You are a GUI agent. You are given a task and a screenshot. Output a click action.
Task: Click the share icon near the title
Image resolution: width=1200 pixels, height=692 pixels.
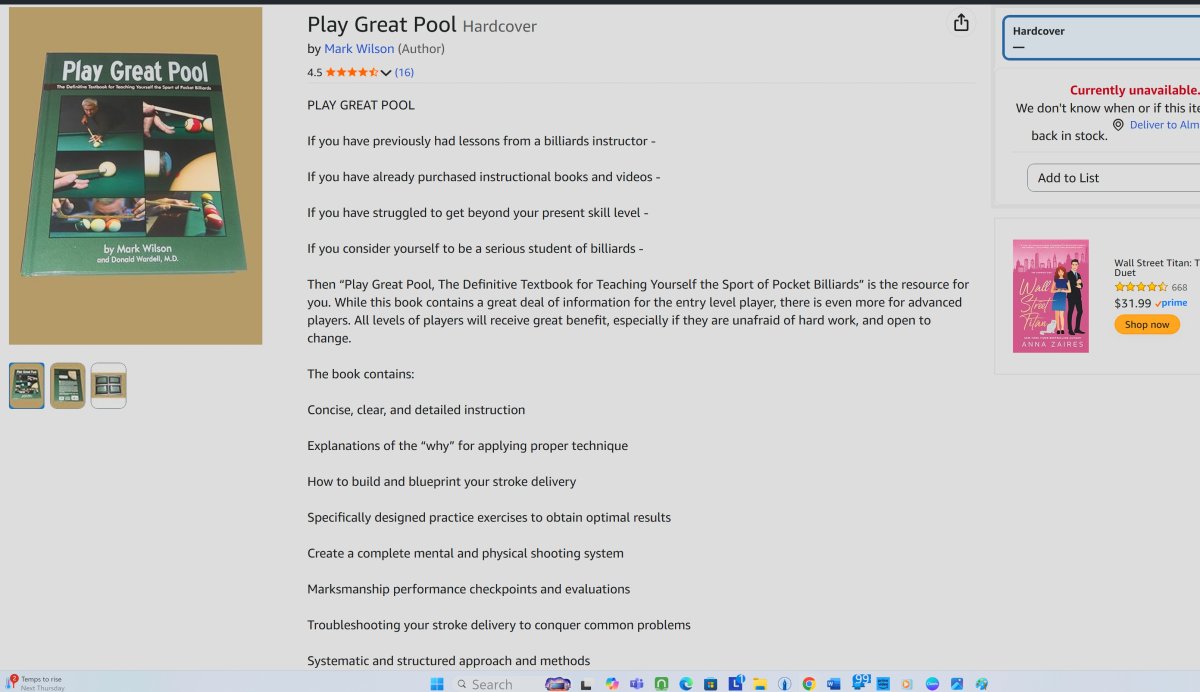point(961,23)
